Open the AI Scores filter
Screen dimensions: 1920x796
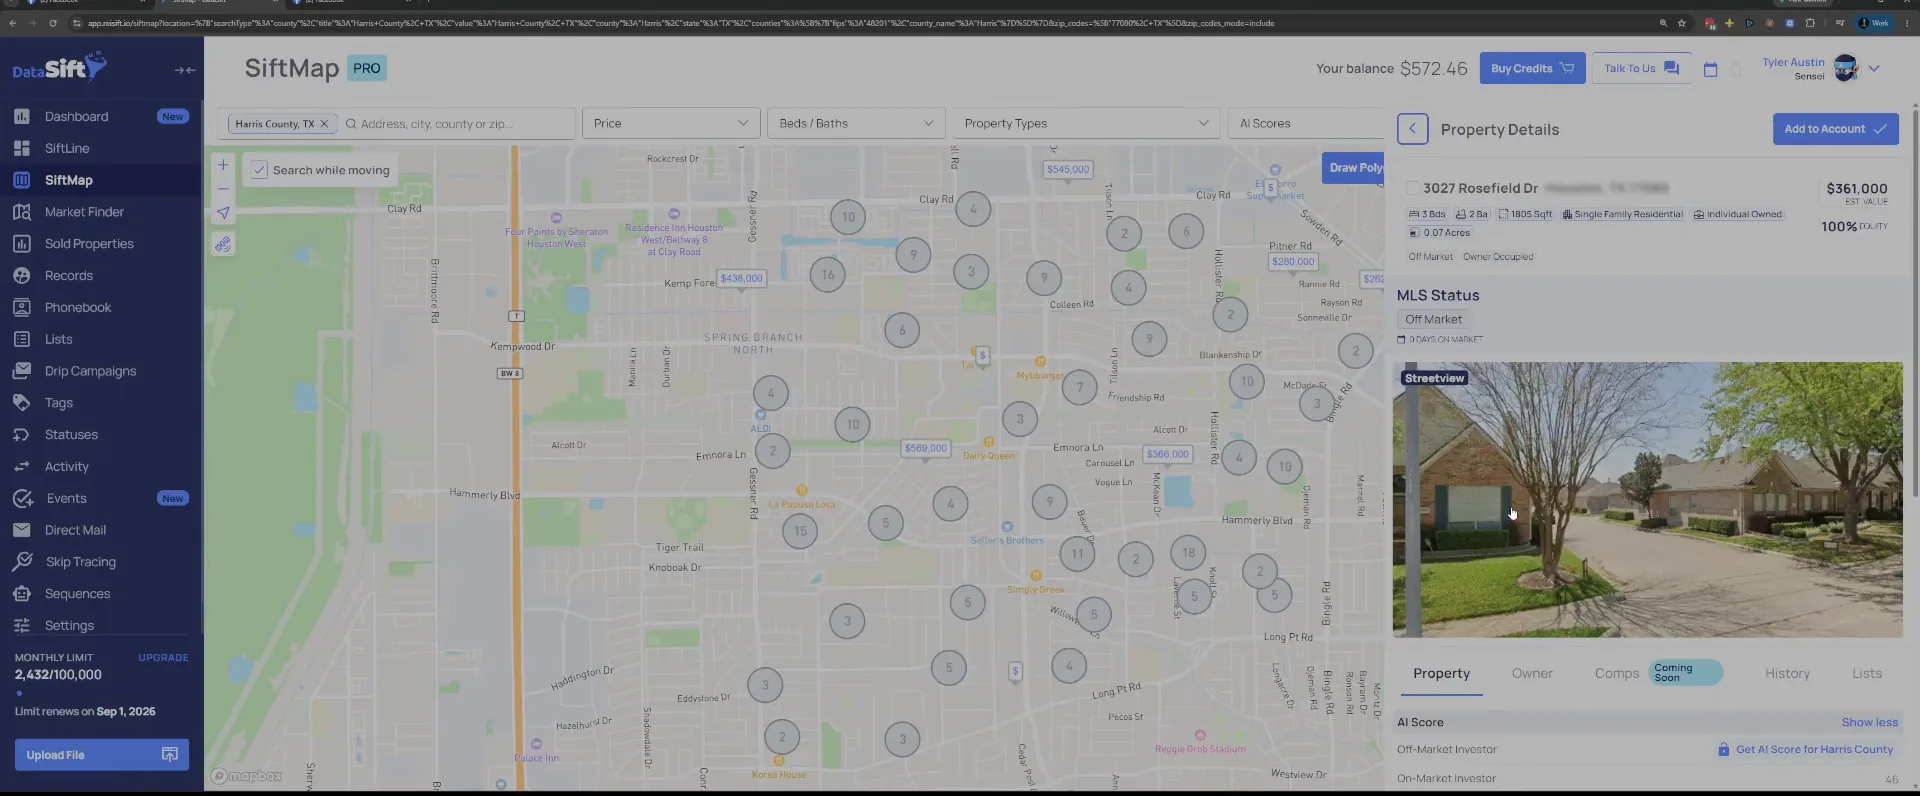[1305, 124]
